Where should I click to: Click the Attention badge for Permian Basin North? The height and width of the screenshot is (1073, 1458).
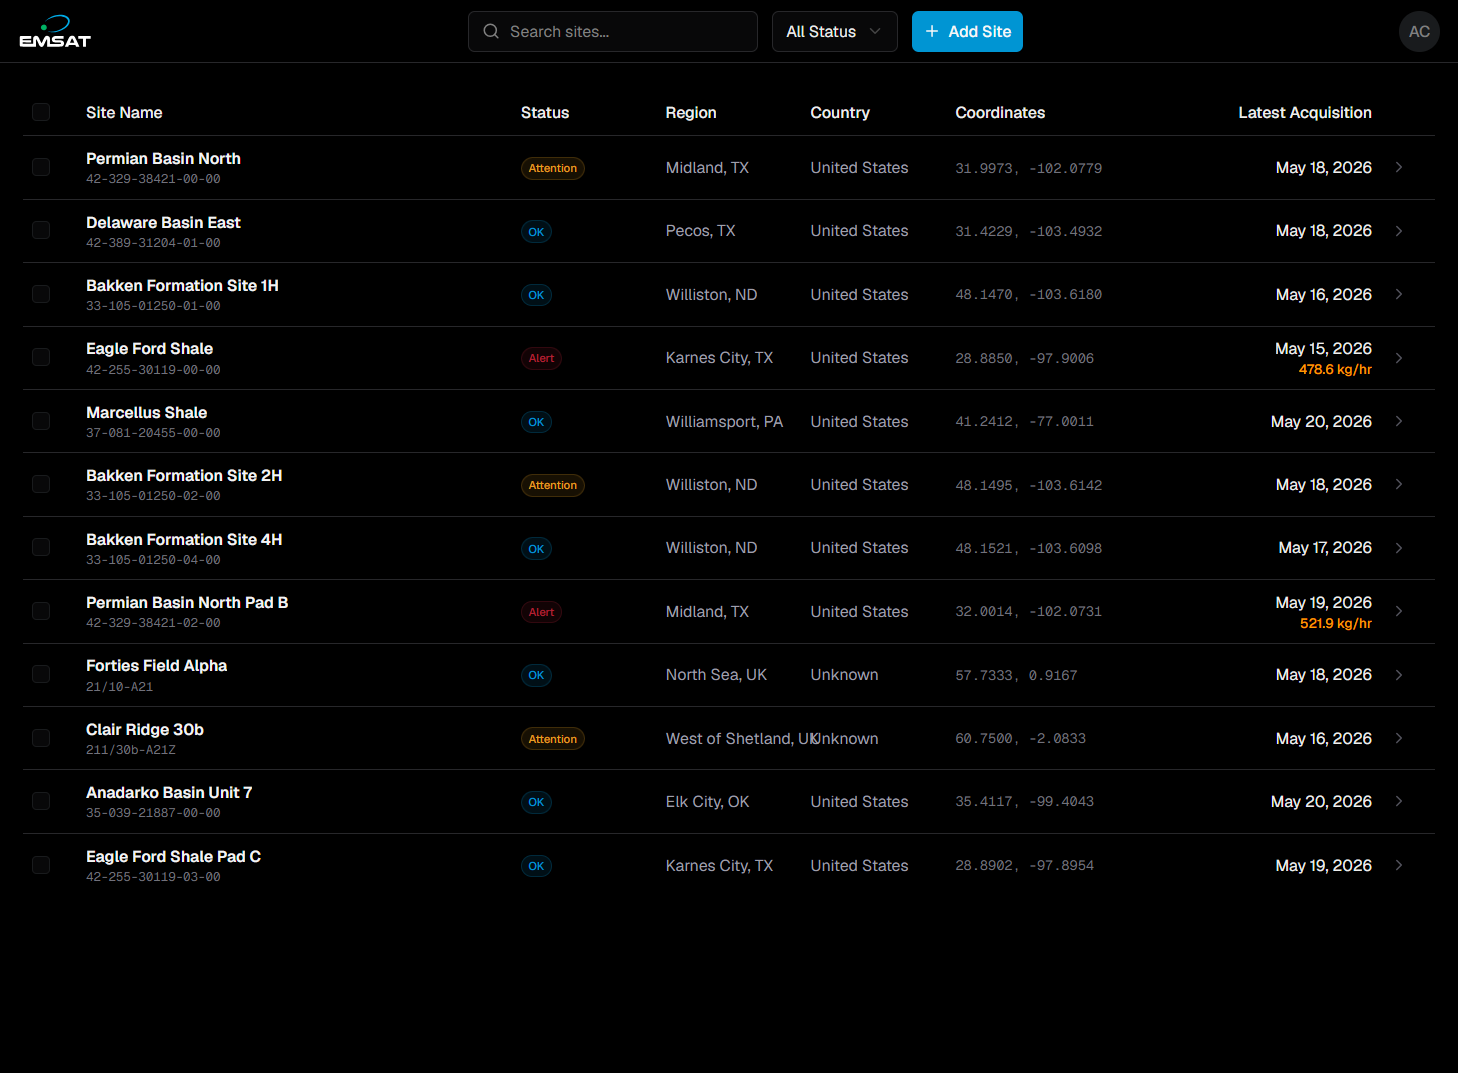click(552, 168)
